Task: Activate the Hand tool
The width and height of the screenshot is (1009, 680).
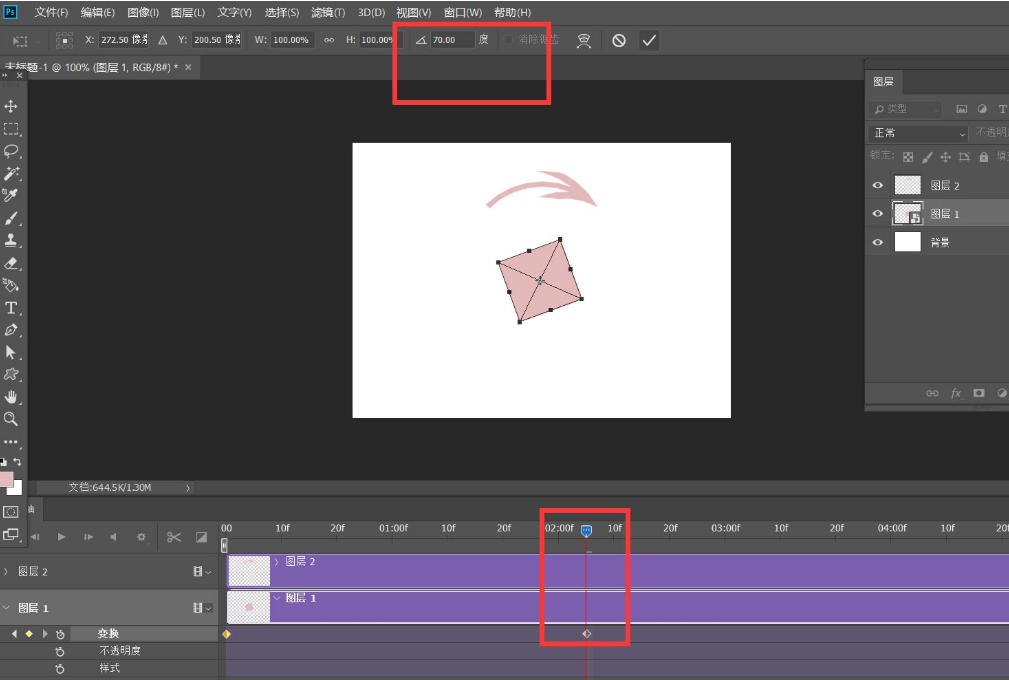Action: click(x=11, y=397)
